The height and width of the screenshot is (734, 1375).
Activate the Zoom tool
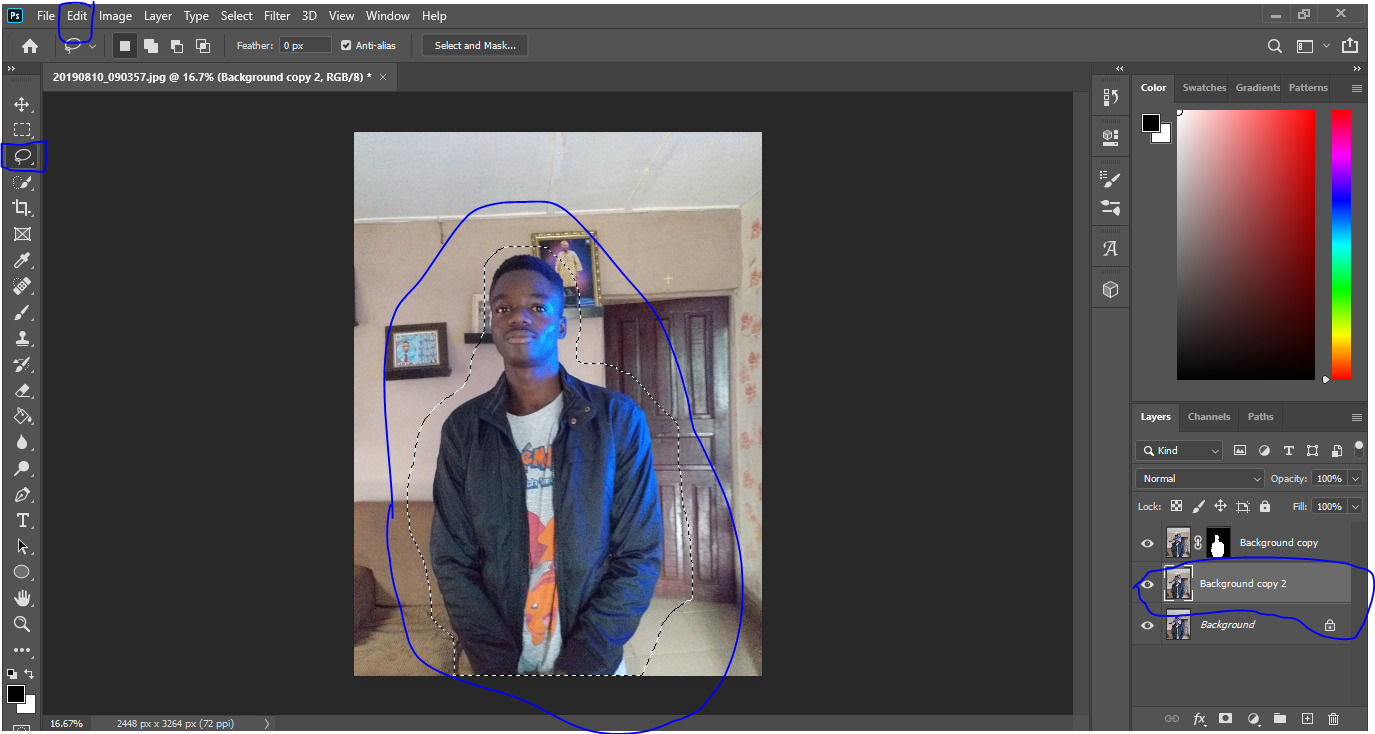tap(22, 624)
